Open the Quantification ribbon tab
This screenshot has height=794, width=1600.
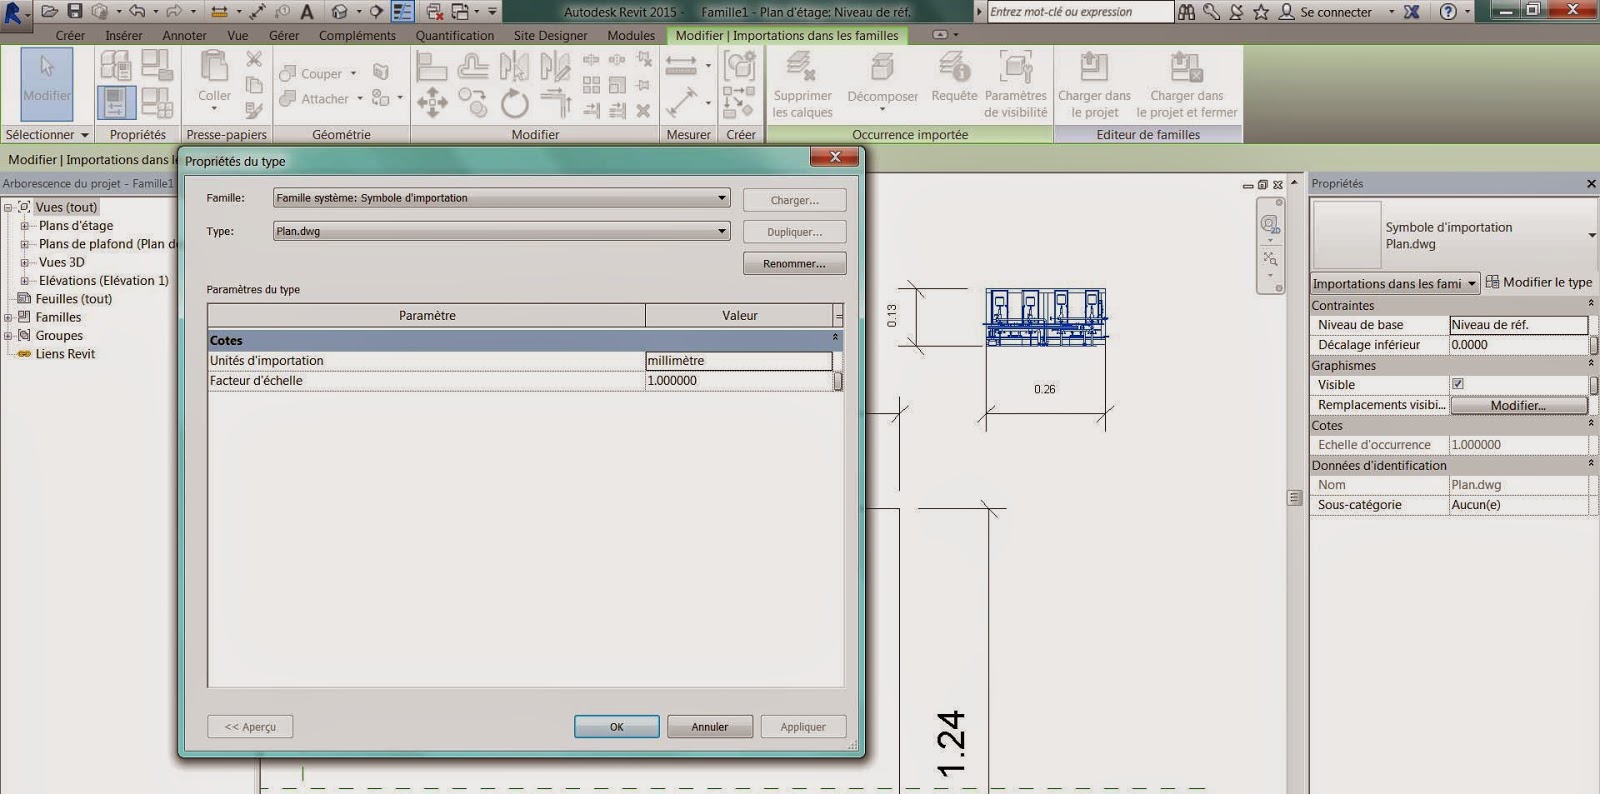click(455, 35)
